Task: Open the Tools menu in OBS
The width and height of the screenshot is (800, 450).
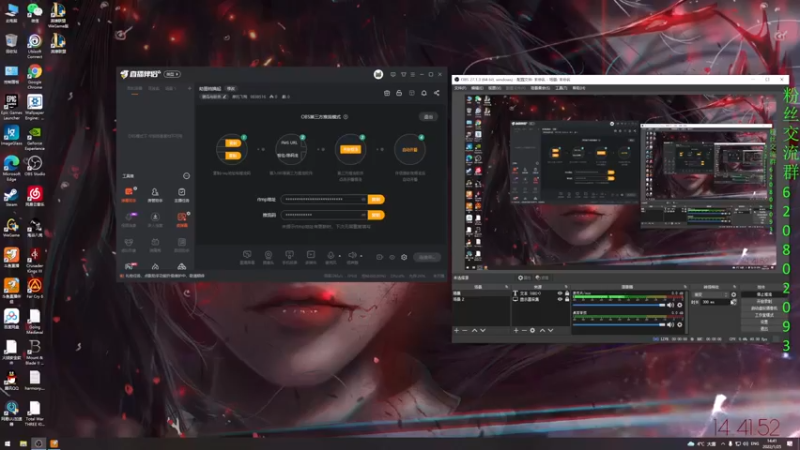Action: pos(561,88)
